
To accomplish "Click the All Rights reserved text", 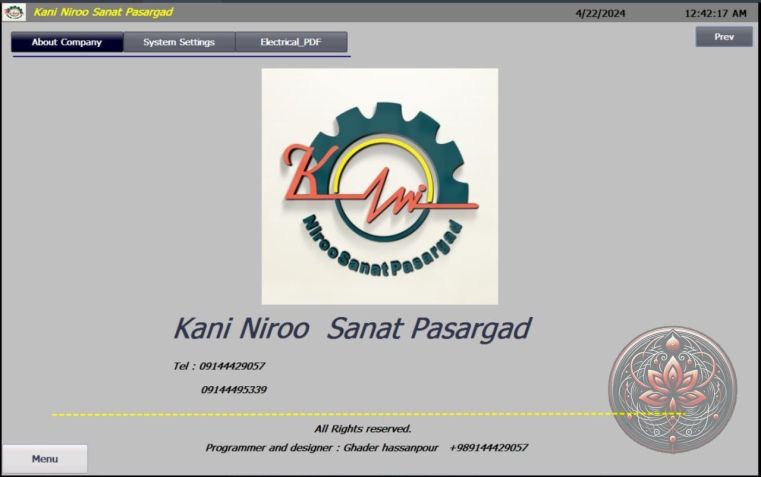I will point(363,428).
